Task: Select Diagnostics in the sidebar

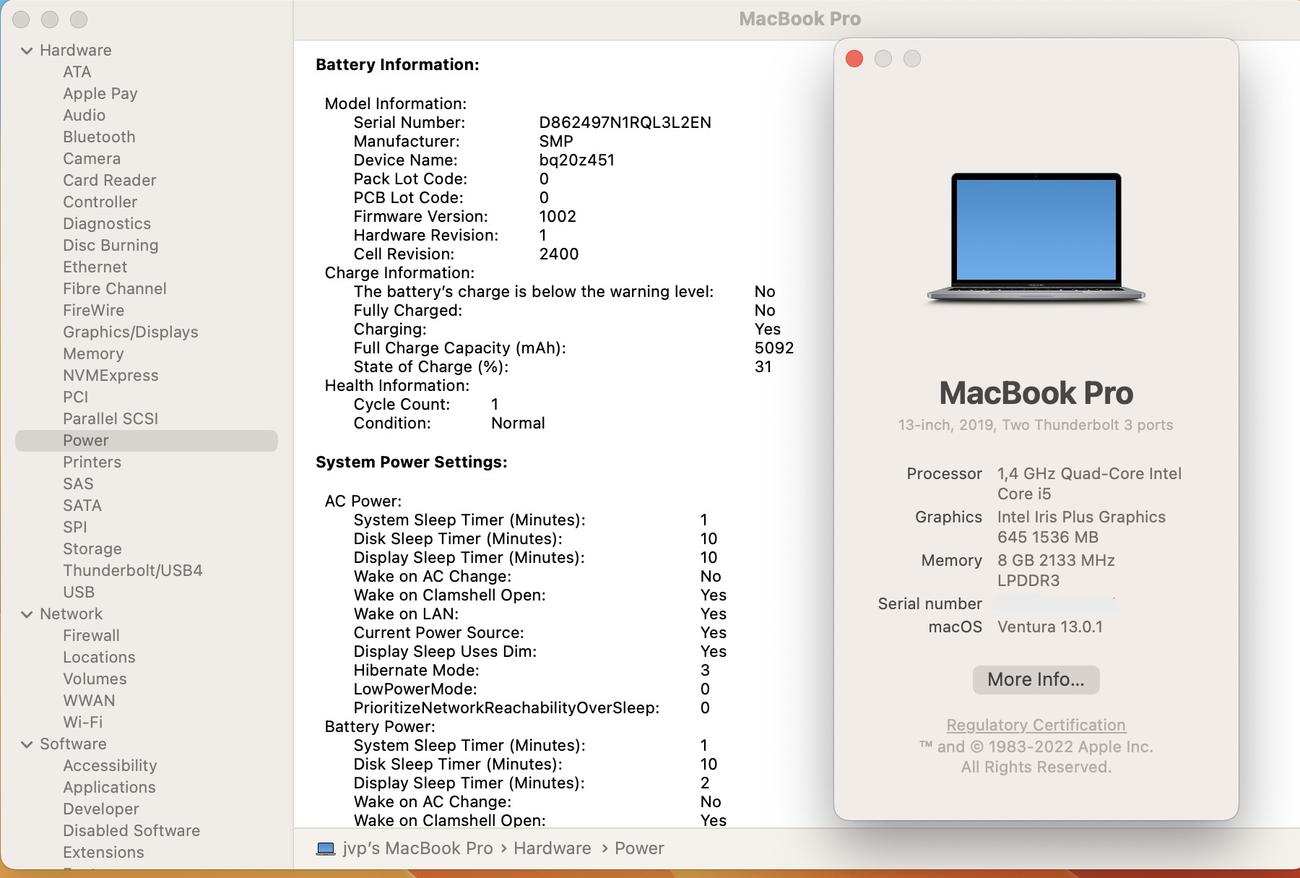Action: pyautogui.click(x=107, y=224)
